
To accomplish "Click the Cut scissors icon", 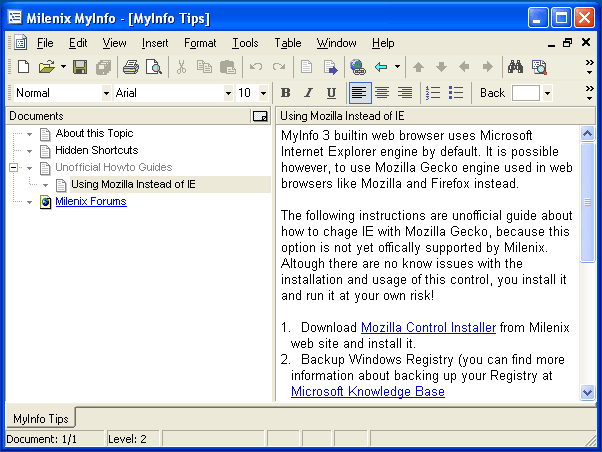I will tap(181, 67).
